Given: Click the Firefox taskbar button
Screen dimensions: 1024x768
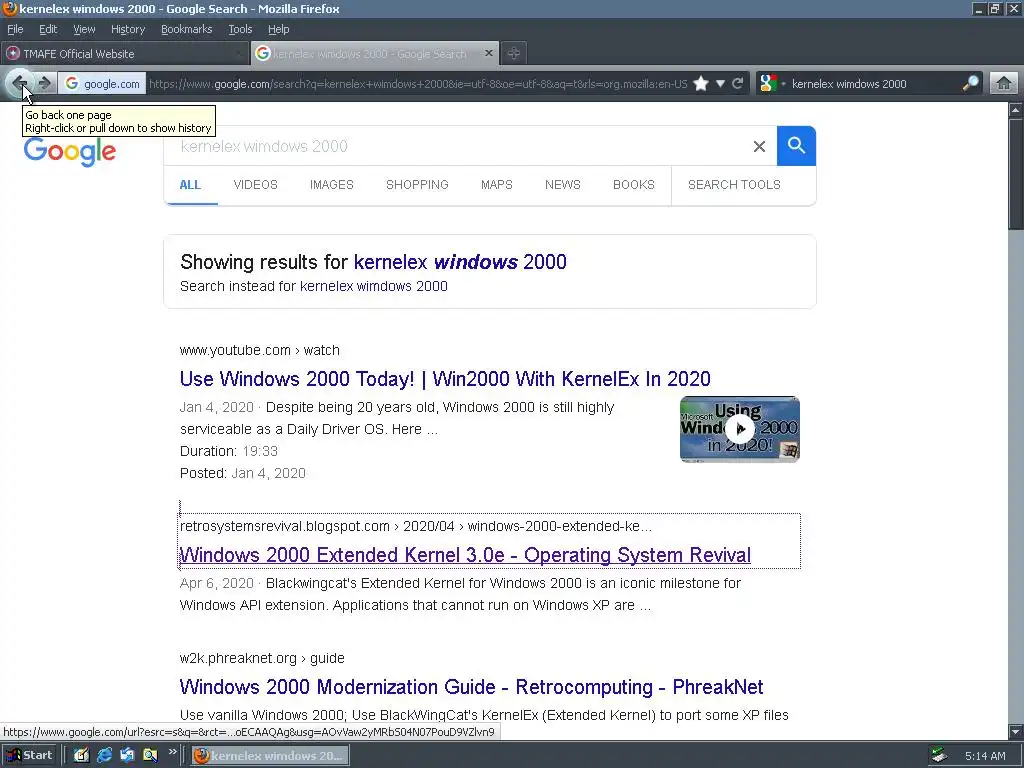Looking at the screenshot, I should (270, 756).
